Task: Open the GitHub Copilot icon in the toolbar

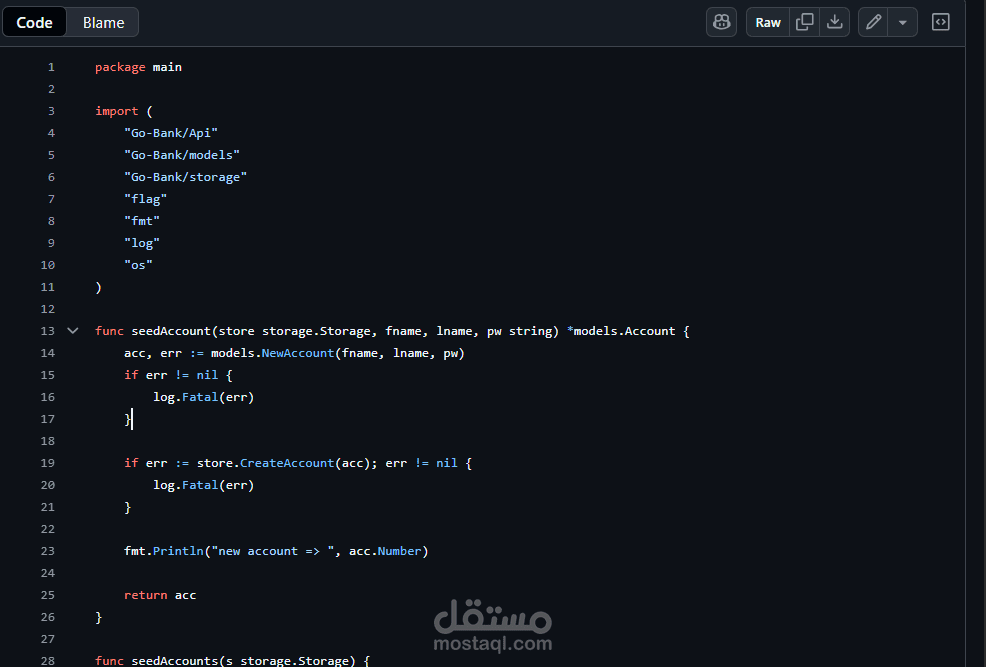Action: [x=721, y=21]
